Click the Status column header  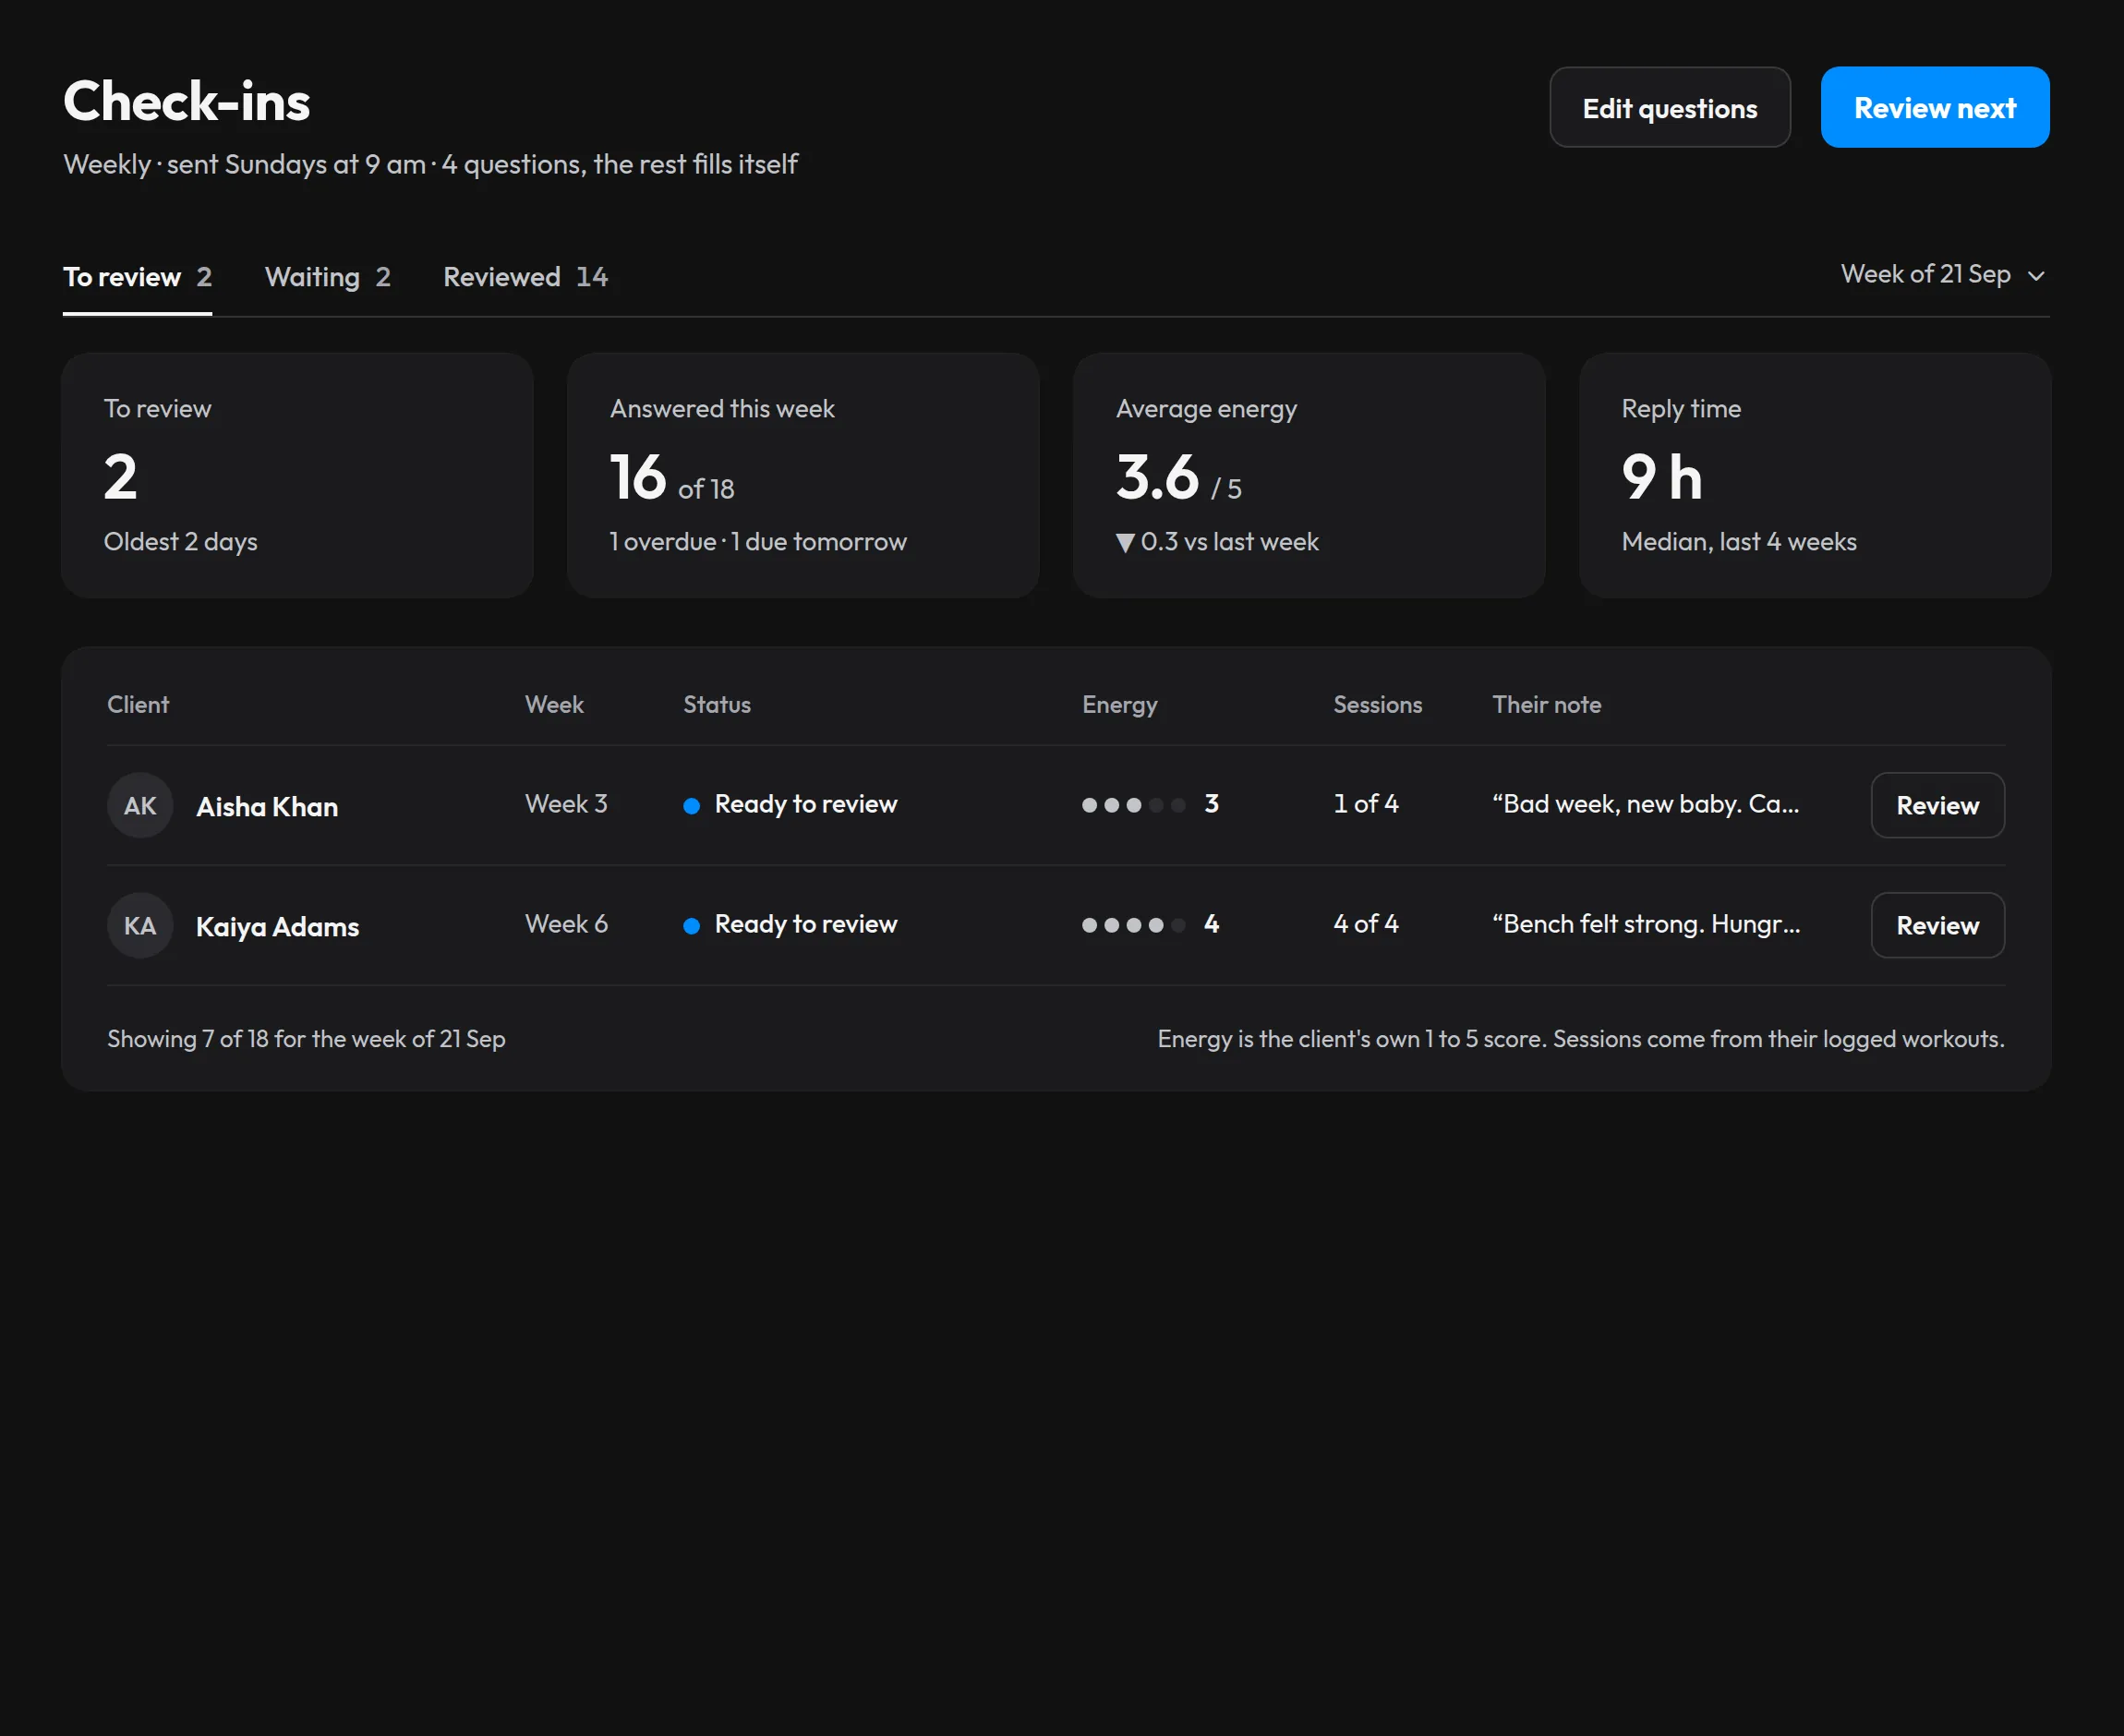click(717, 705)
